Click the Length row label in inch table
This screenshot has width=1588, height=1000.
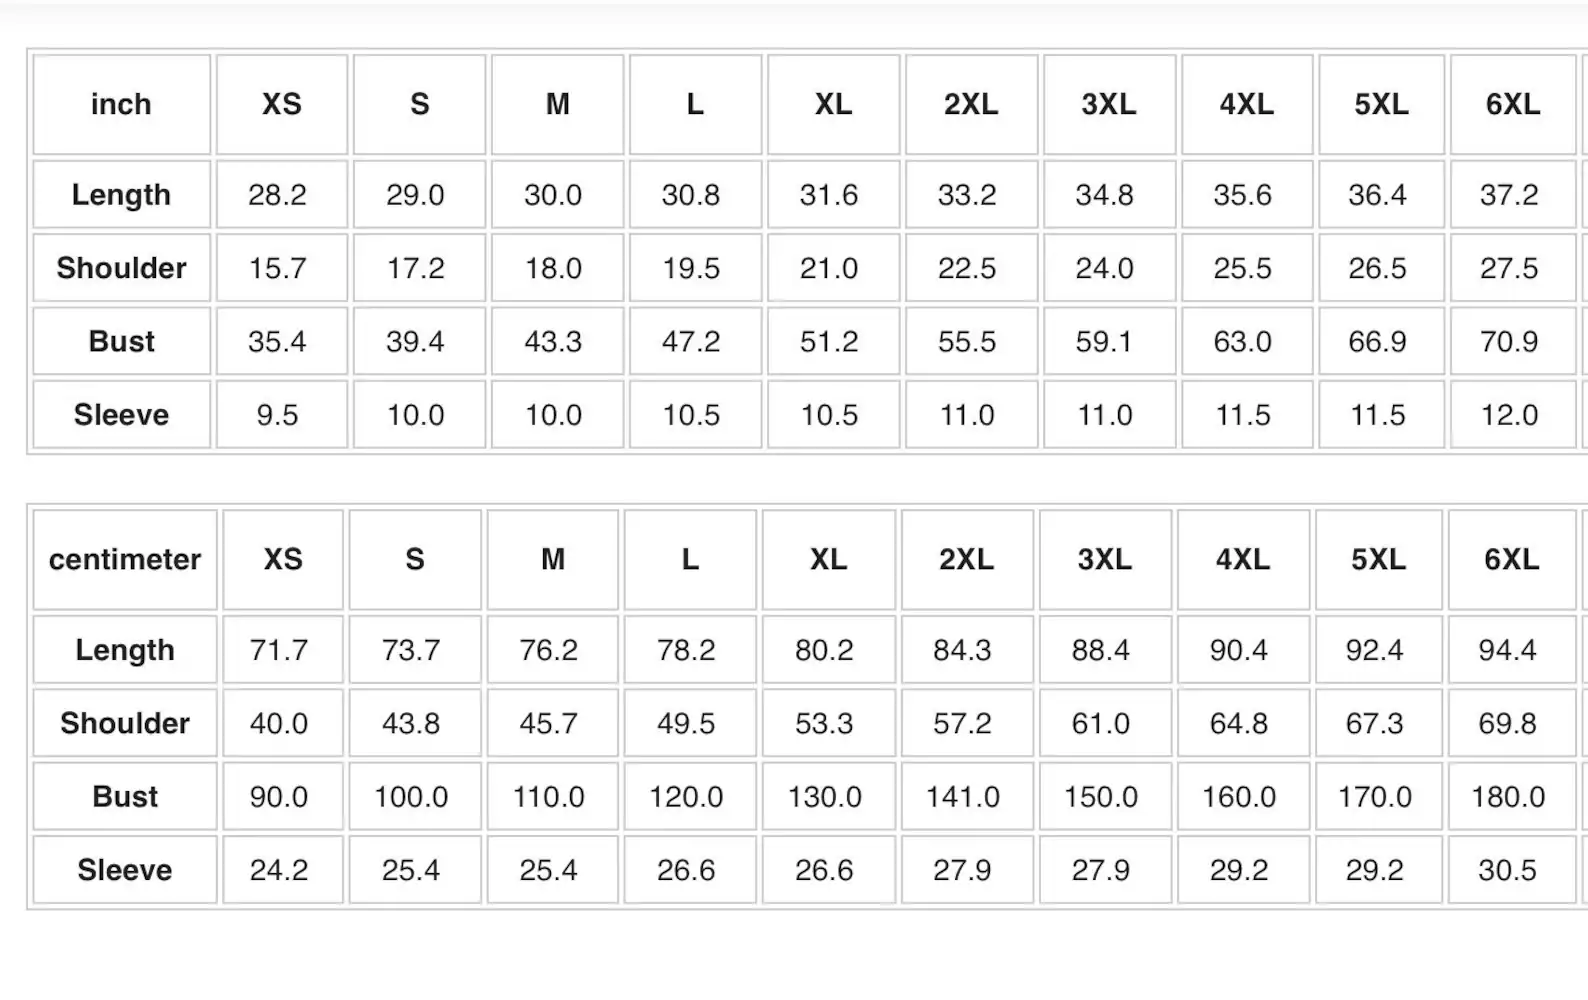(x=121, y=194)
